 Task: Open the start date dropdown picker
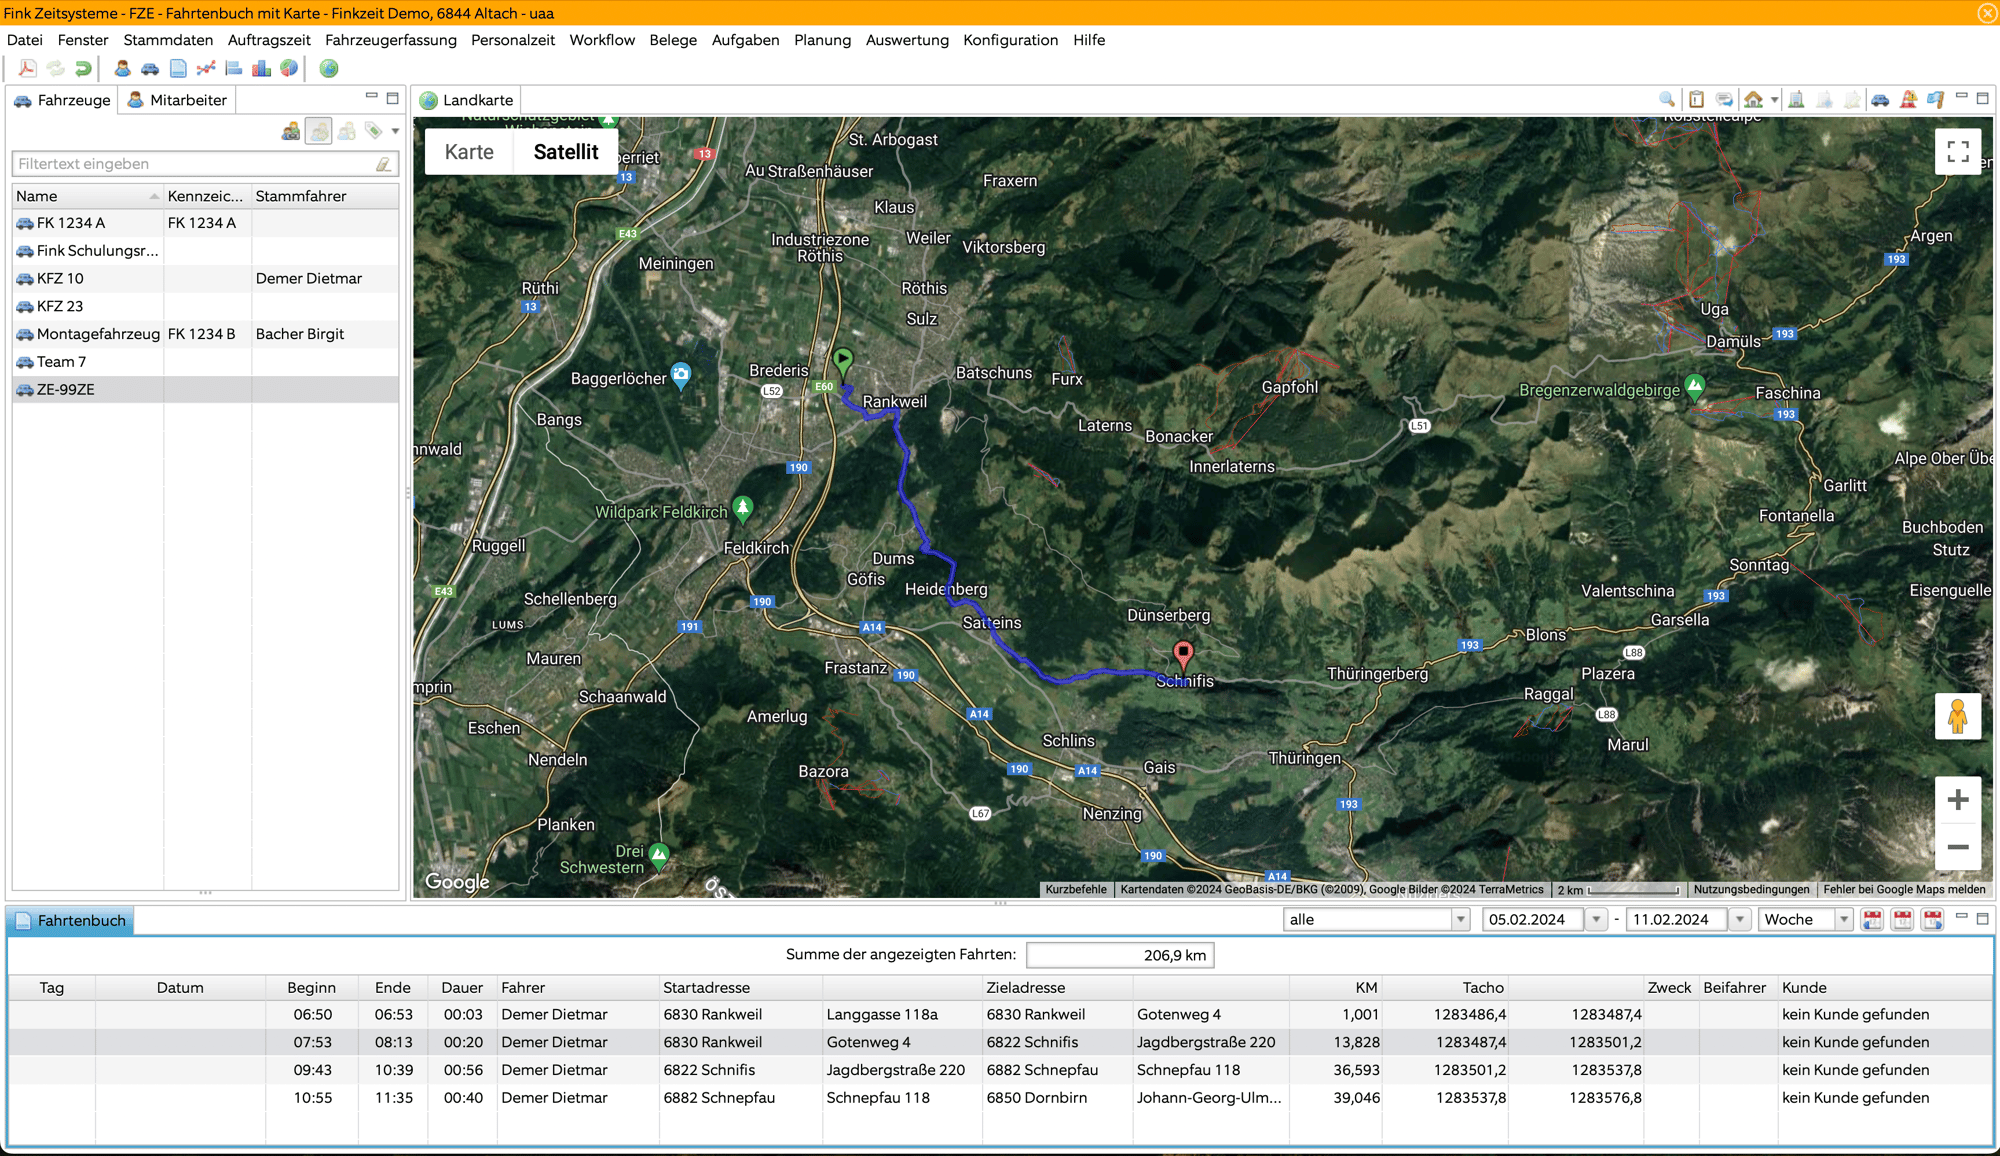1594,921
